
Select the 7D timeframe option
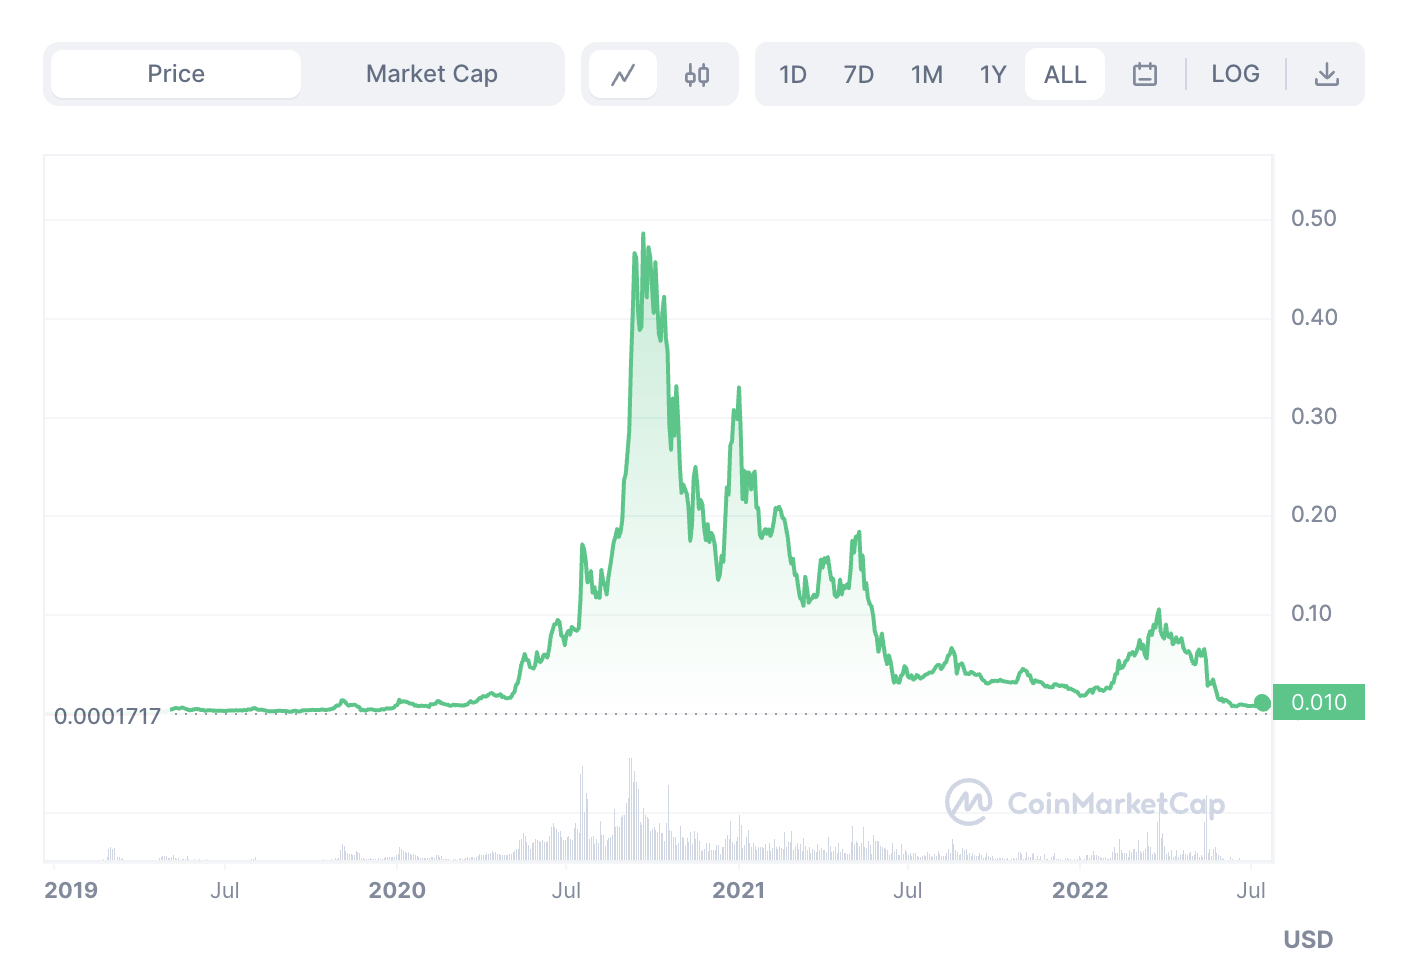pos(858,73)
